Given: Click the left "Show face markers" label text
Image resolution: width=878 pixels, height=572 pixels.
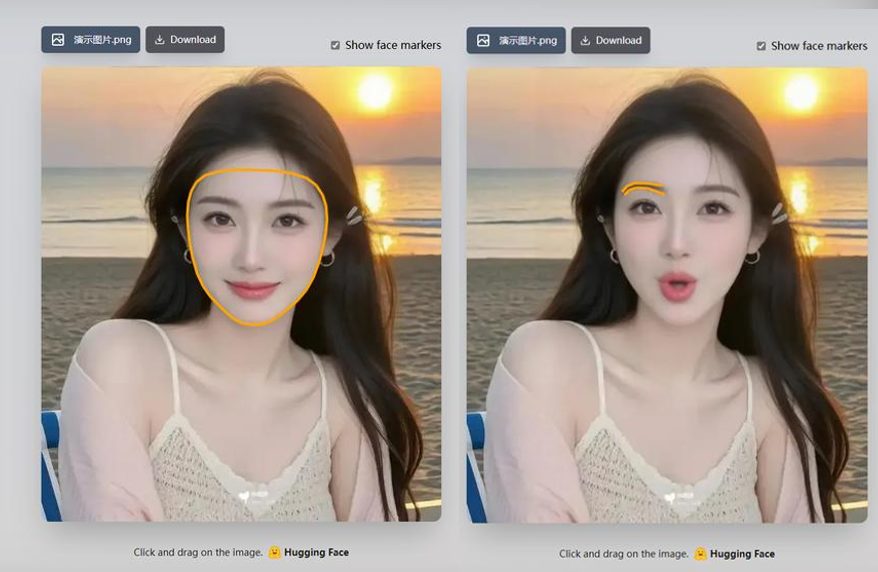Looking at the screenshot, I should 393,46.
